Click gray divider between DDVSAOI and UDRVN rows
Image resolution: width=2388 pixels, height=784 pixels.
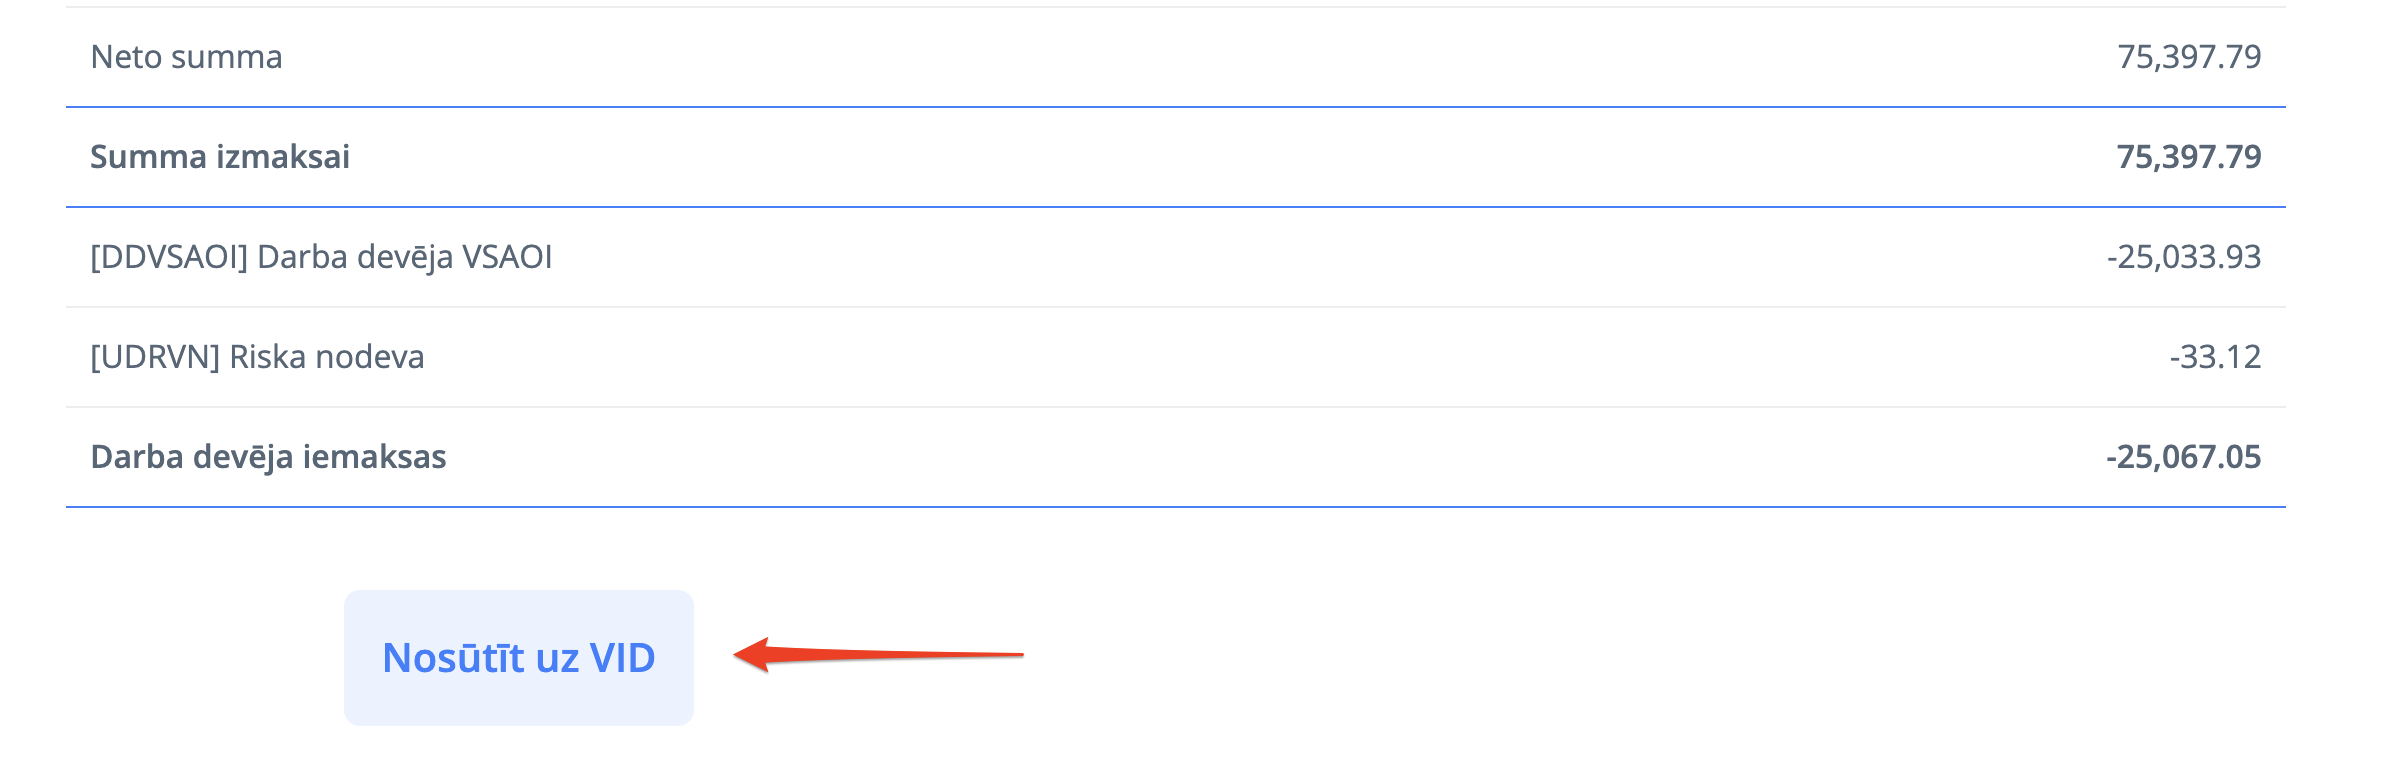tap(1175, 307)
